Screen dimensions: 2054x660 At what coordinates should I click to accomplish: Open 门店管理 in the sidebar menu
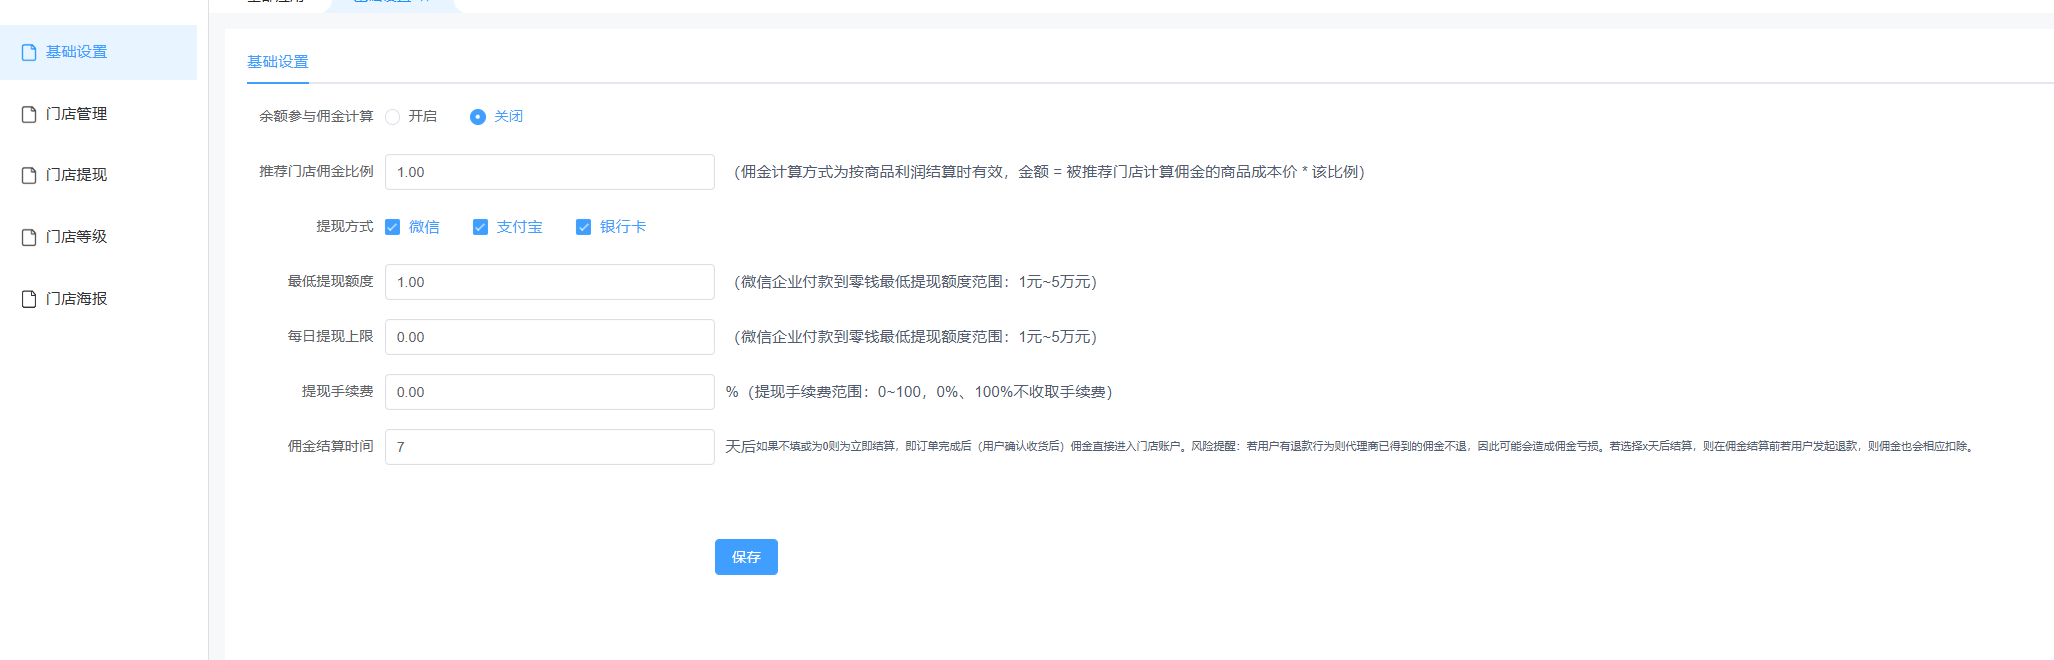(x=98, y=114)
